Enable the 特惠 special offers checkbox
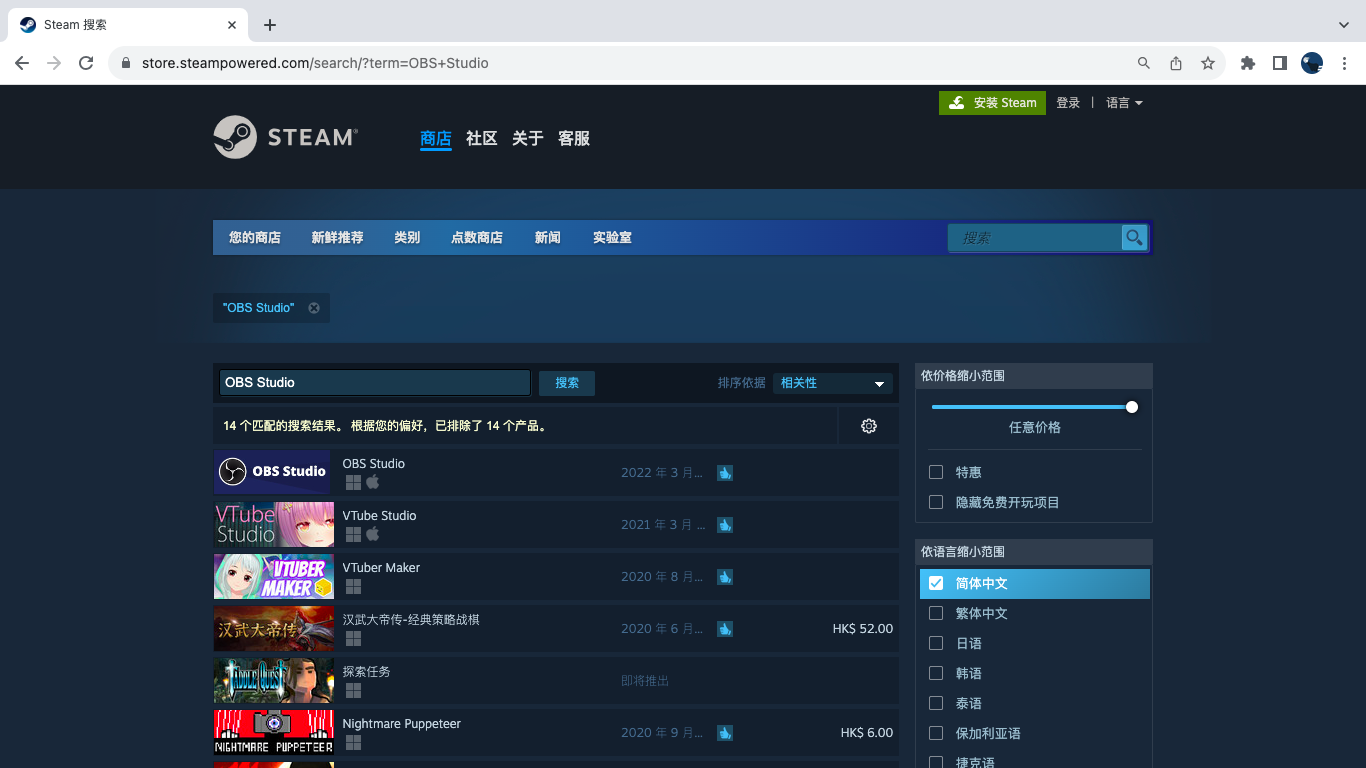This screenshot has height=768, width=1366. pos(936,472)
